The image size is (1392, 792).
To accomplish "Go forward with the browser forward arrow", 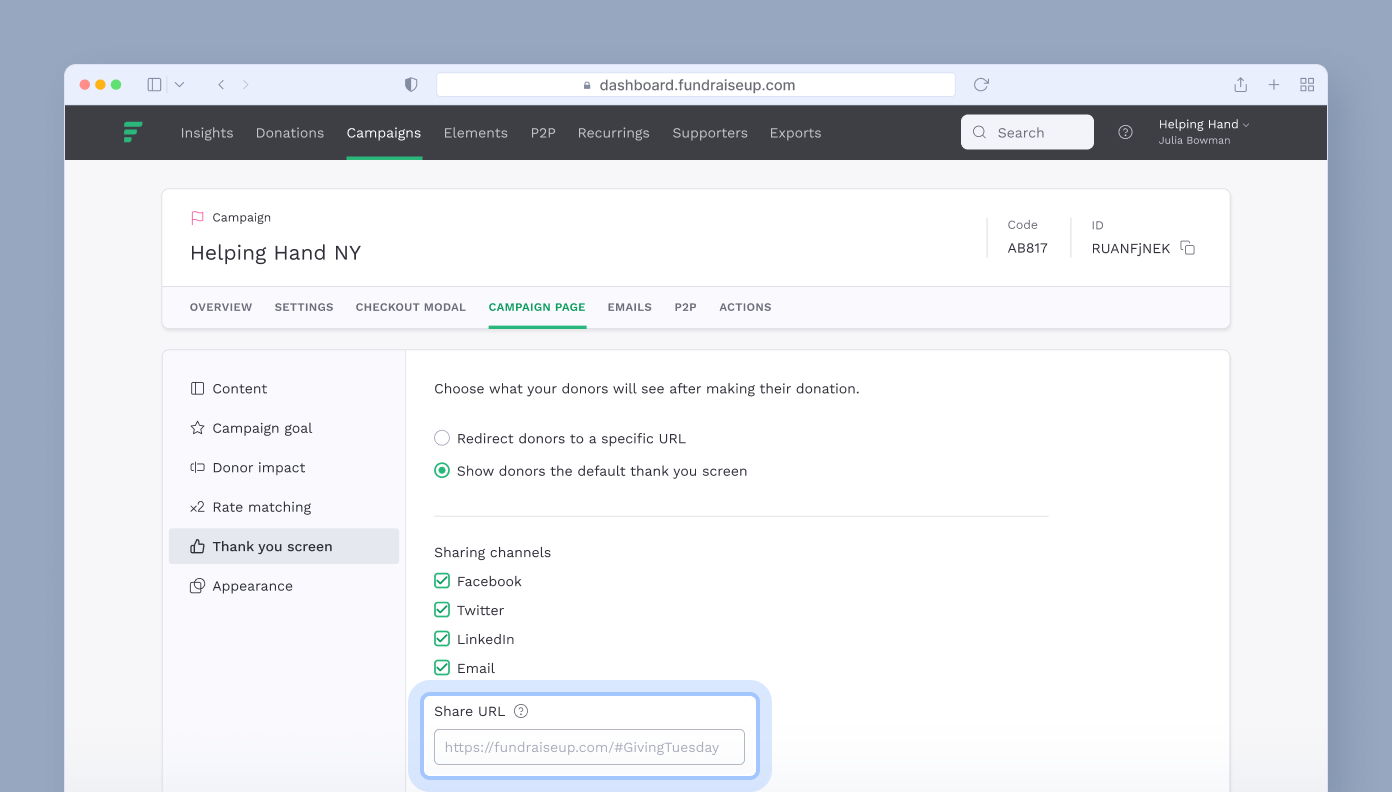I will 246,85.
